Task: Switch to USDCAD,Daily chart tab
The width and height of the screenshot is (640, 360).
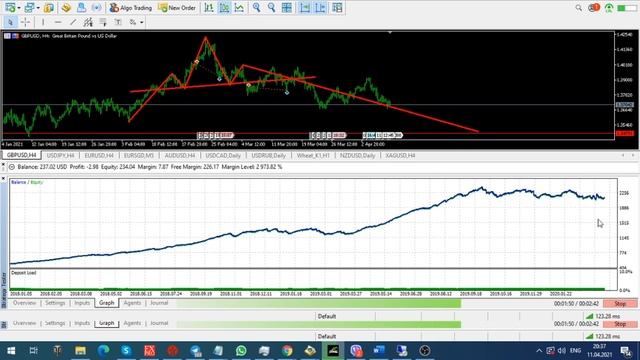Action: point(223,156)
